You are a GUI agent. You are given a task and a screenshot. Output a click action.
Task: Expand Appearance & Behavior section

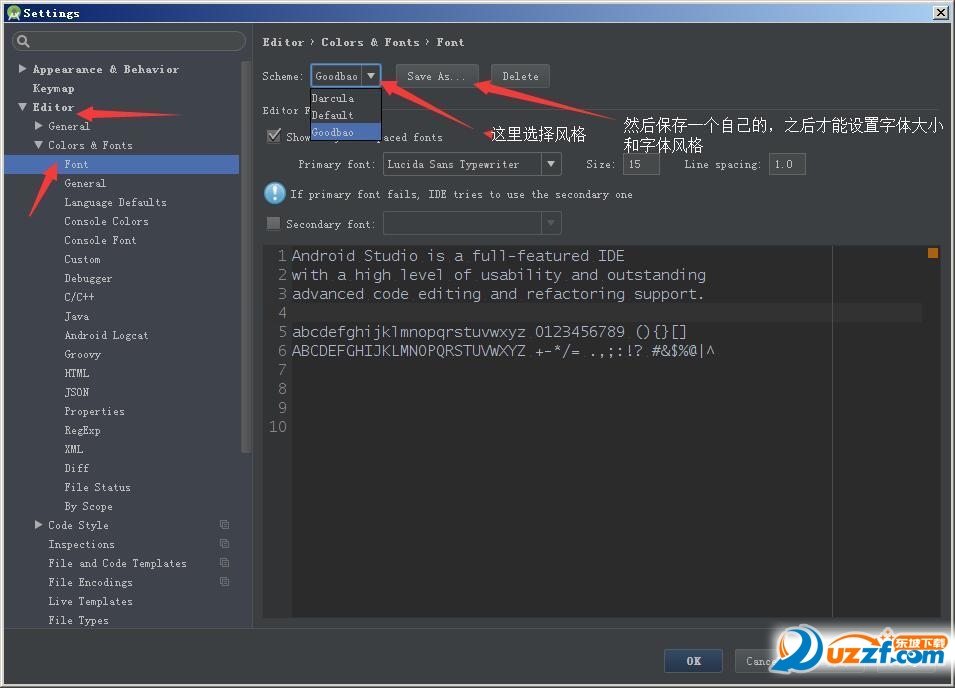23,69
